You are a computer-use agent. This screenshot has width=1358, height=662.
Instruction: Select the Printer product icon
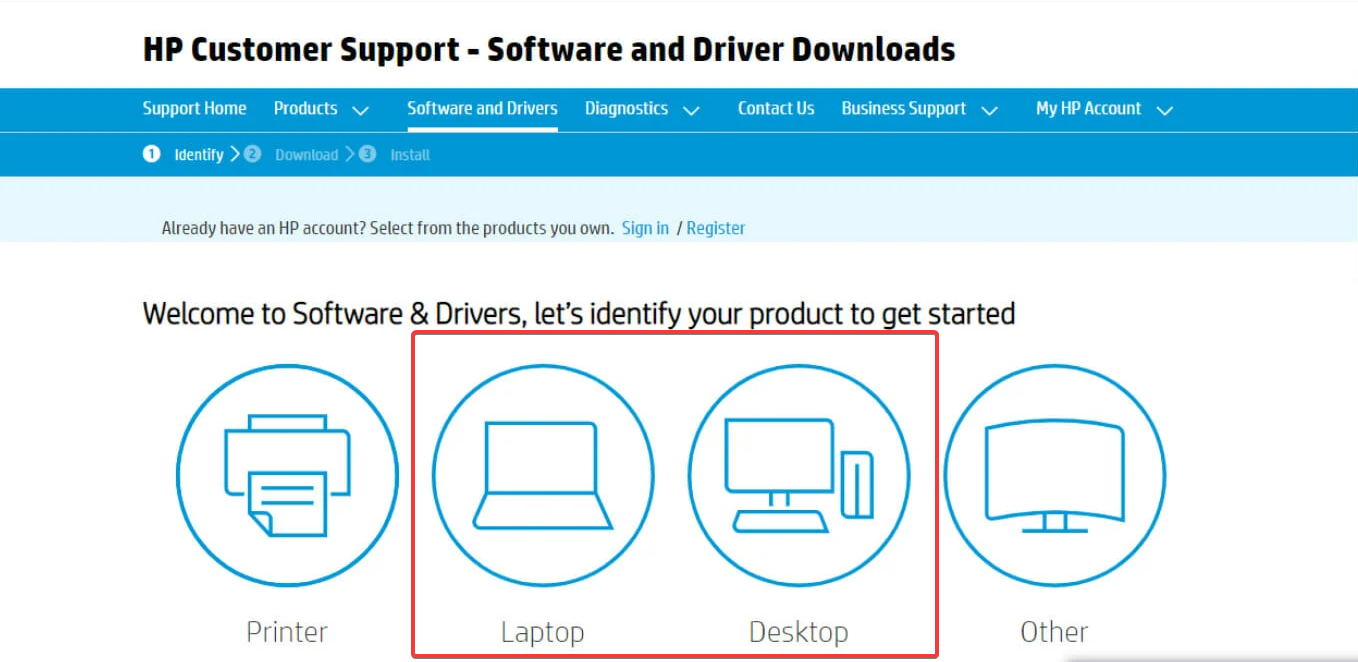point(287,475)
